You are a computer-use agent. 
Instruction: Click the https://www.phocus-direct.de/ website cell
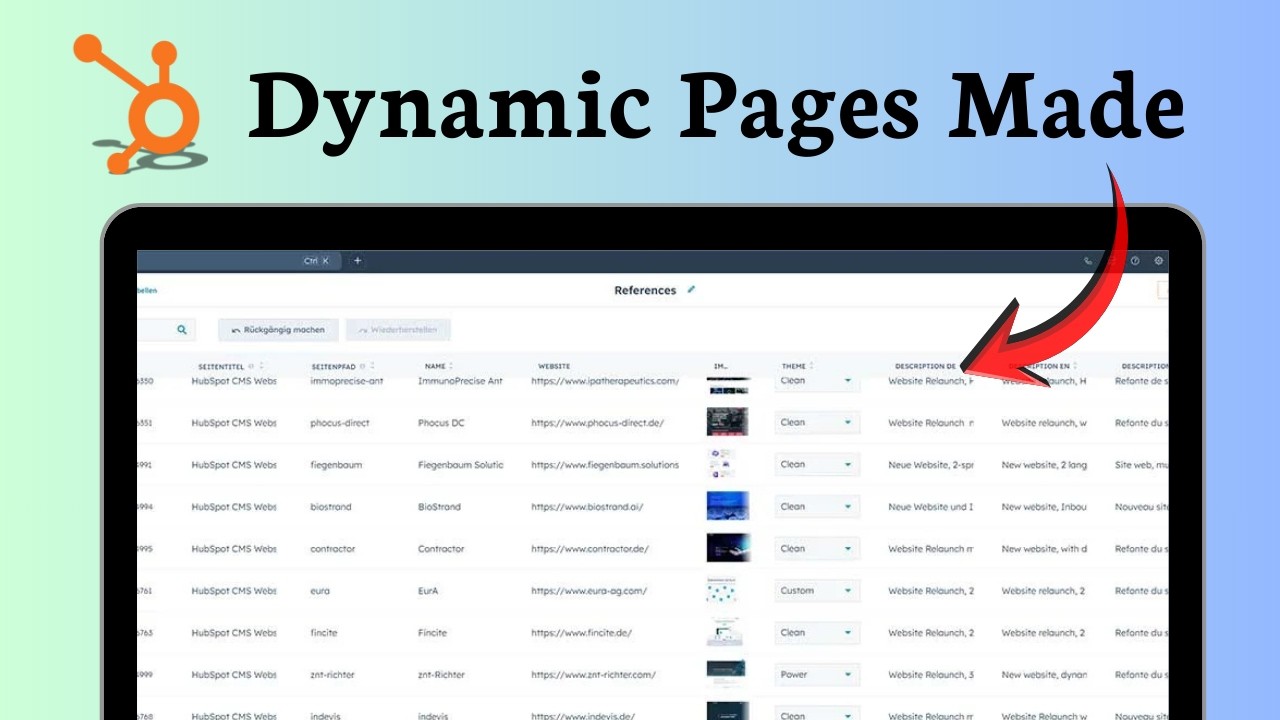coord(597,423)
